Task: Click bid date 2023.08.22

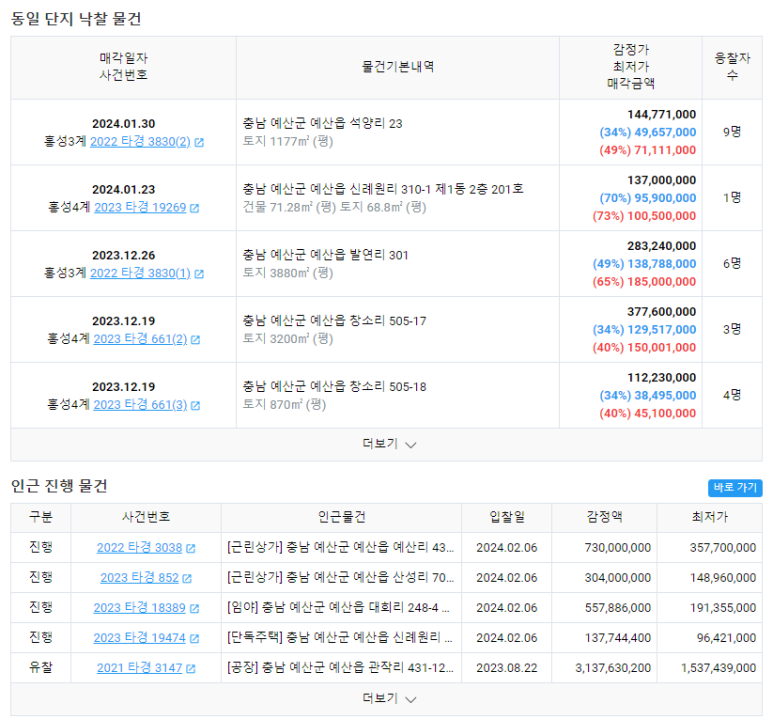Action: click(x=507, y=668)
